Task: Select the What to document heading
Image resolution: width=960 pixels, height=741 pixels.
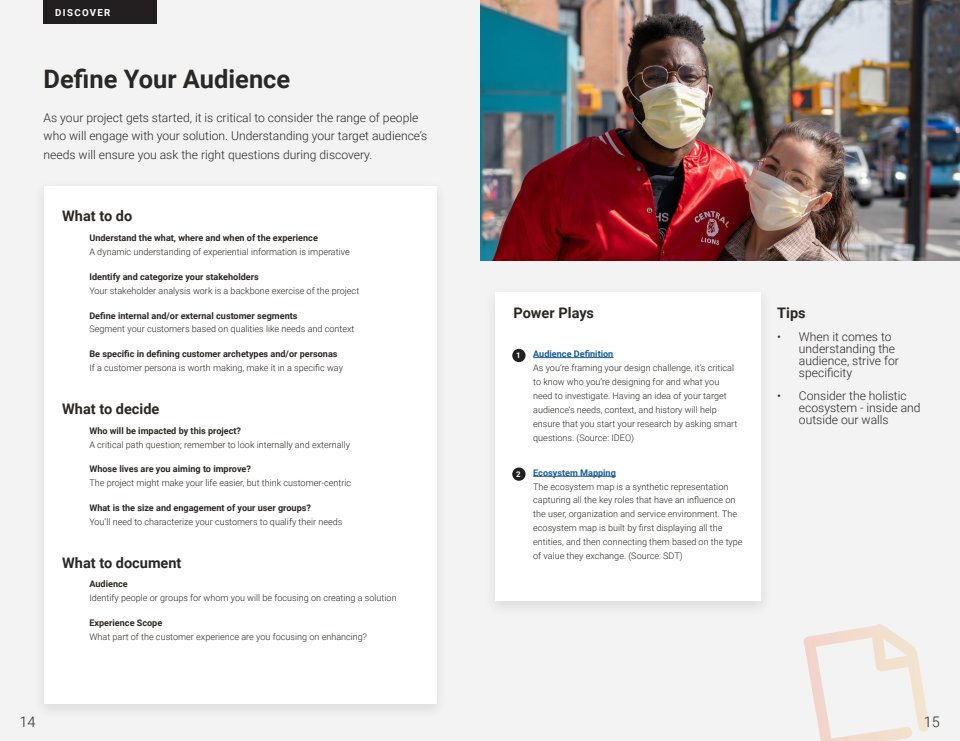Action: [x=121, y=563]
